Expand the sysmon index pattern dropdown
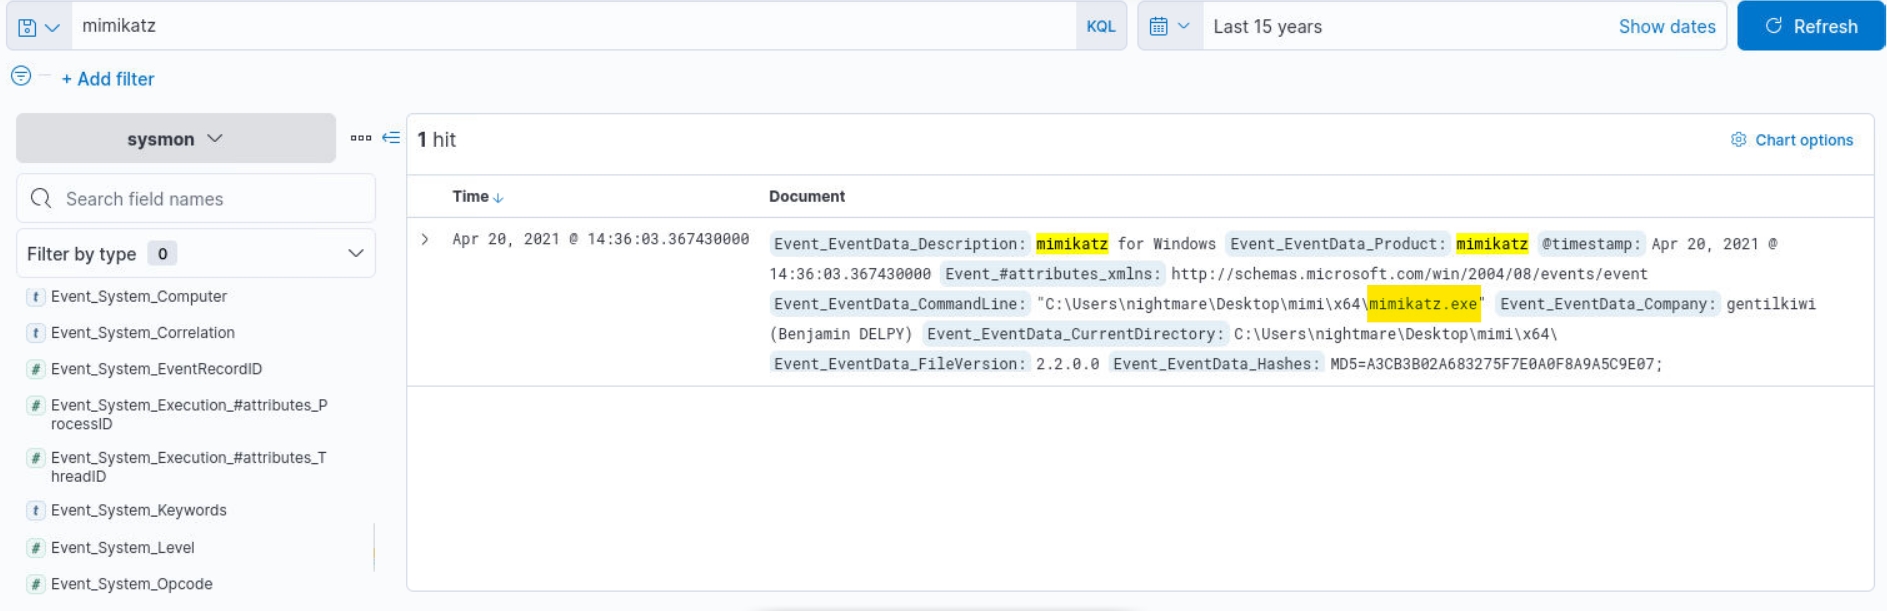The height and width of the screenshot is (611, 1887). coord(176,139)
